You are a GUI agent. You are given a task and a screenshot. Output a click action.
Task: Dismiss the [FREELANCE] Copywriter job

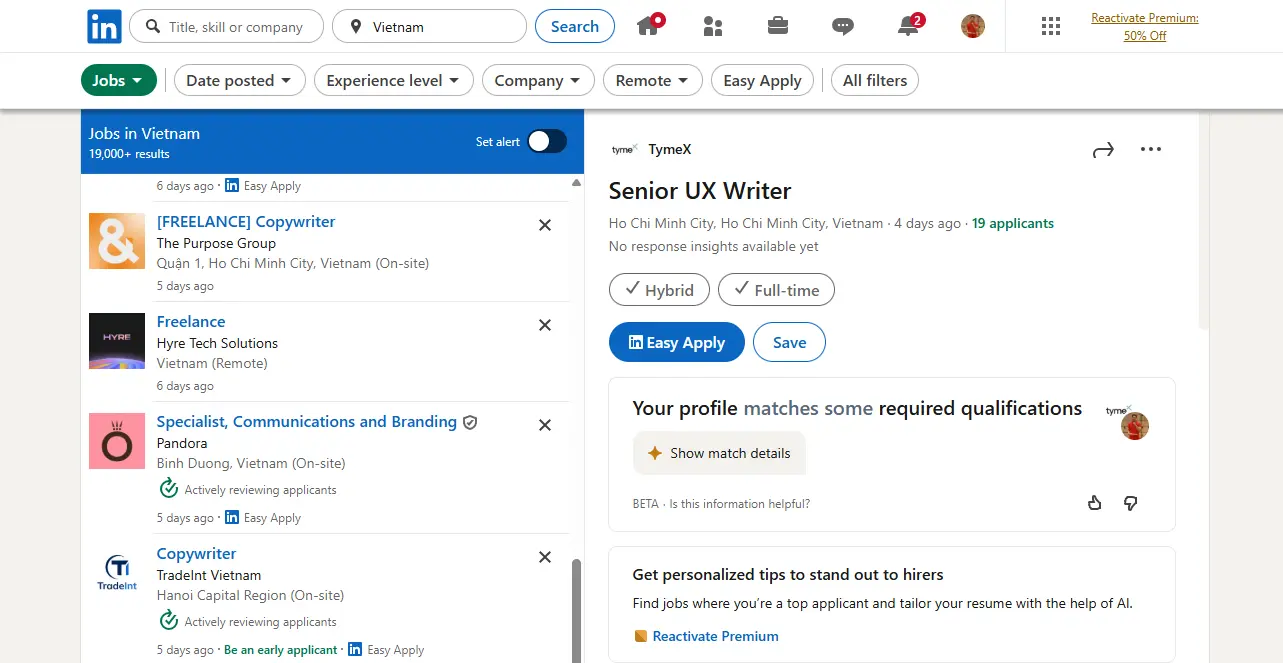click(545, 225)
